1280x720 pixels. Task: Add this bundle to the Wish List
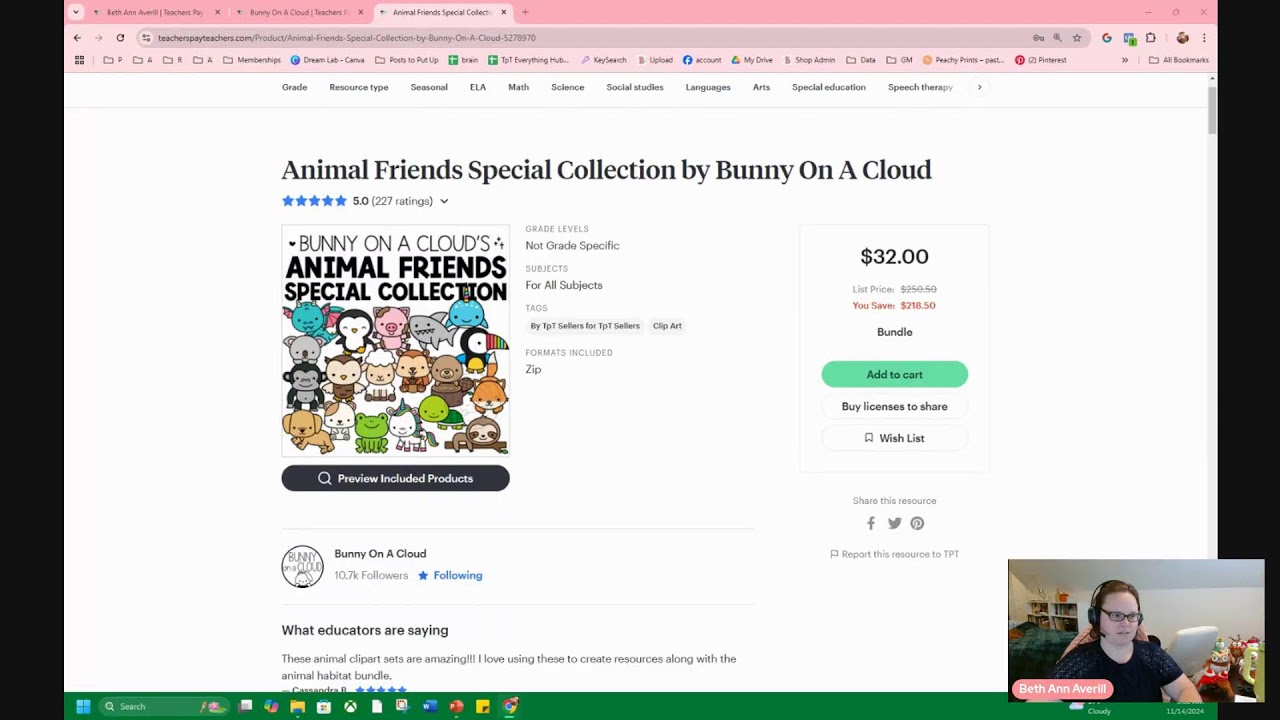[894, 438]
